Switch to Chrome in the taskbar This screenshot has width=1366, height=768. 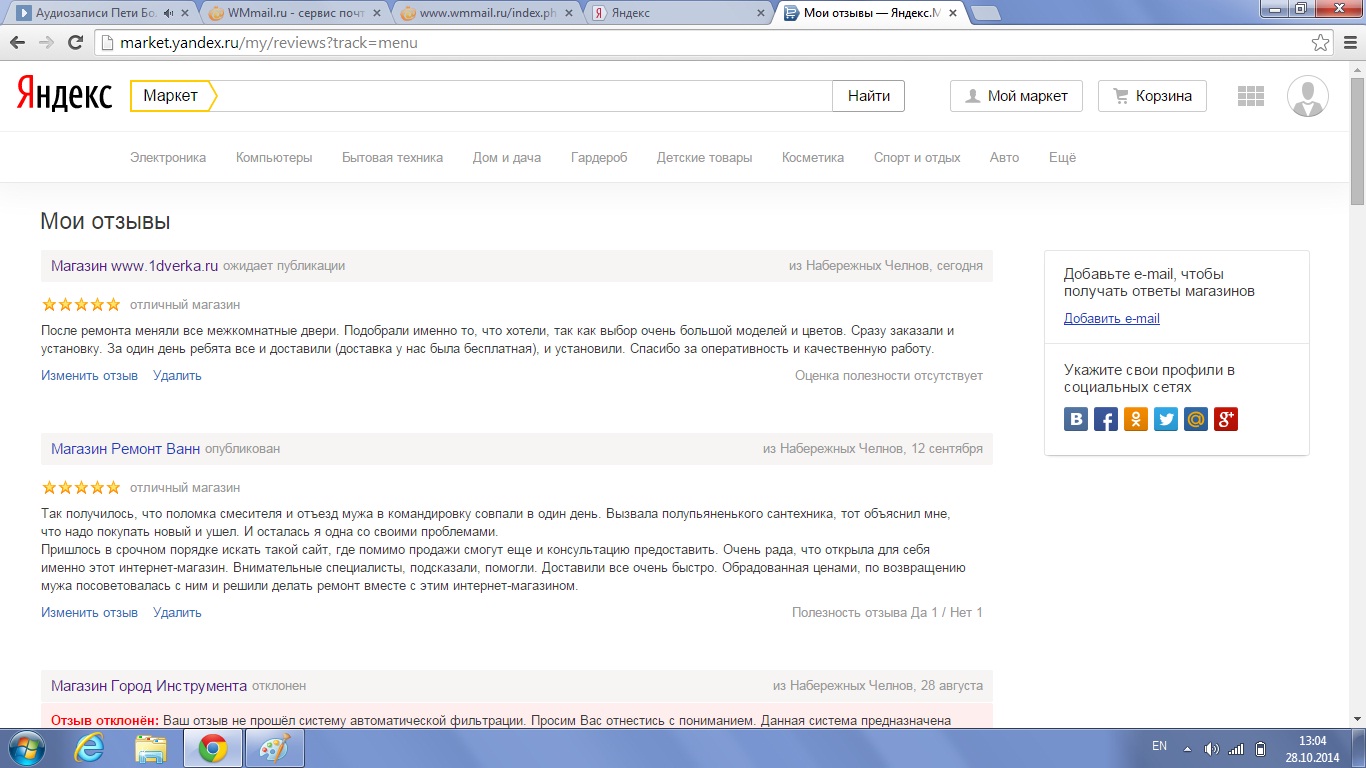[x=212, y=748]
